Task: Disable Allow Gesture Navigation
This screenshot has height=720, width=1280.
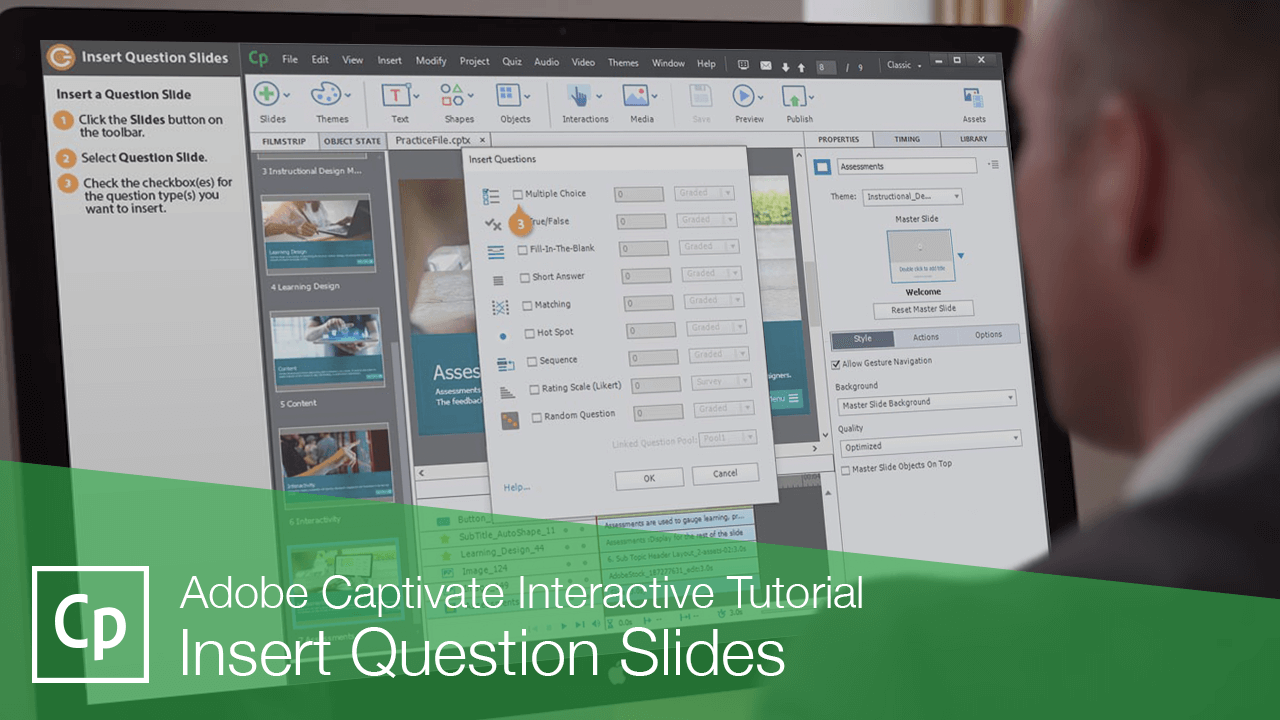Action: (836, 363)
